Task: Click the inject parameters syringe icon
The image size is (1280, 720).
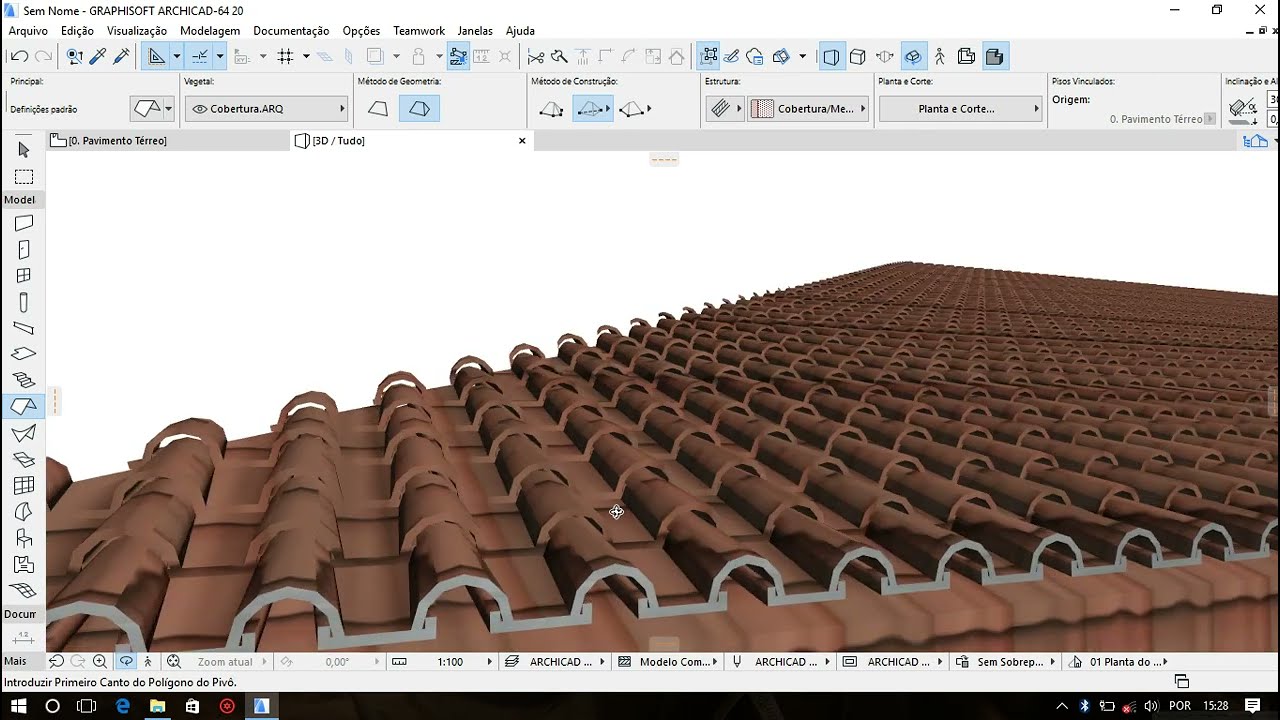Action: point(122,57)
